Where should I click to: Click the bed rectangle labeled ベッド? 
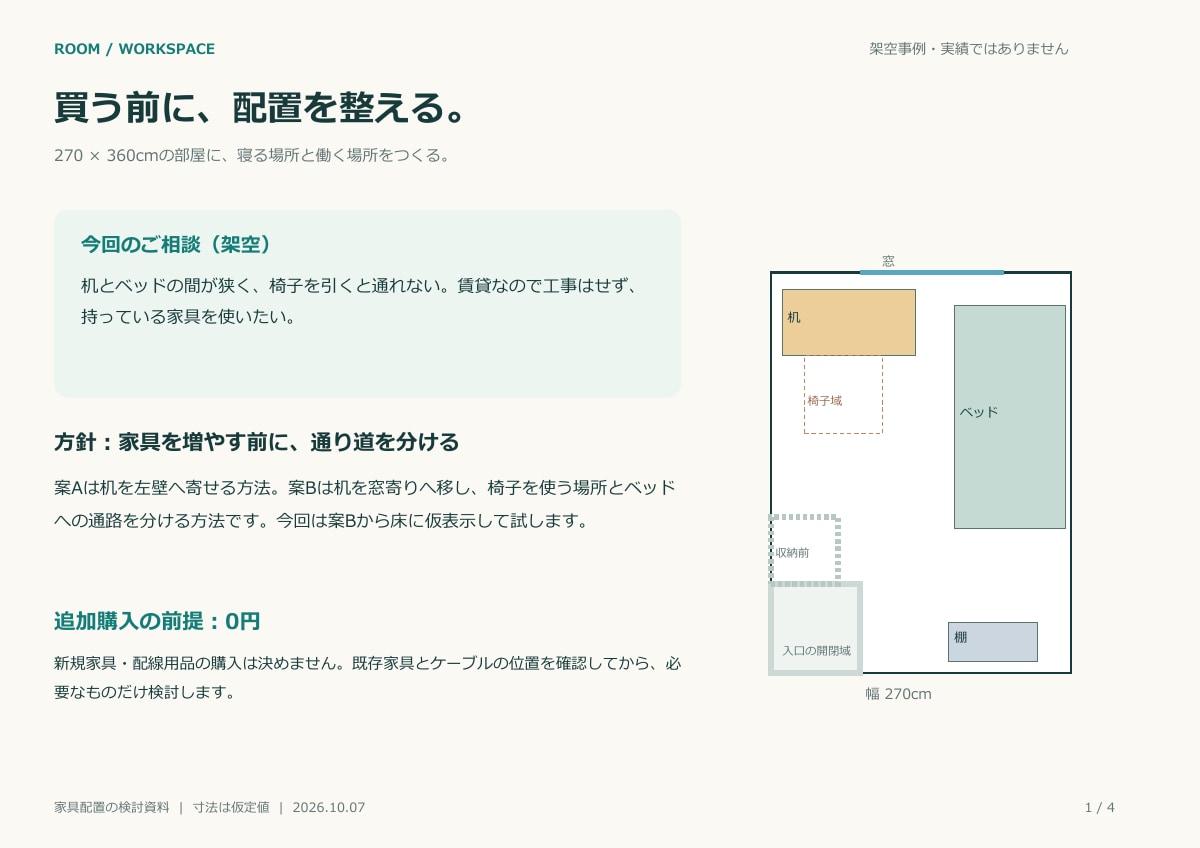1010,417
